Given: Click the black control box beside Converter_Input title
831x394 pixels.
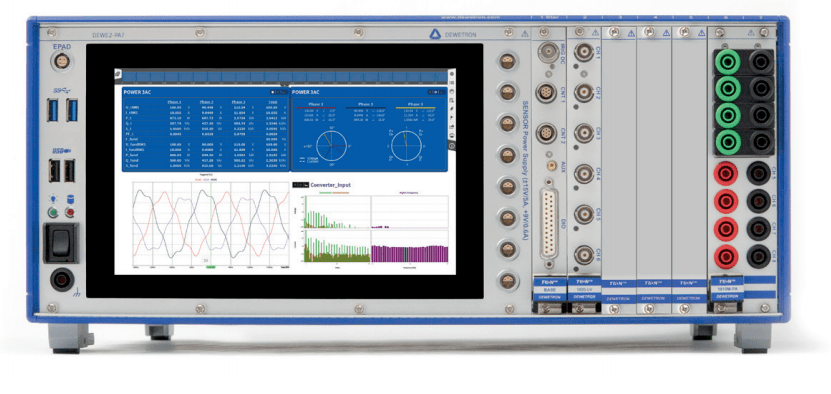Looking at the screenshot, I should pyautogui.click(x=300, y=185).
